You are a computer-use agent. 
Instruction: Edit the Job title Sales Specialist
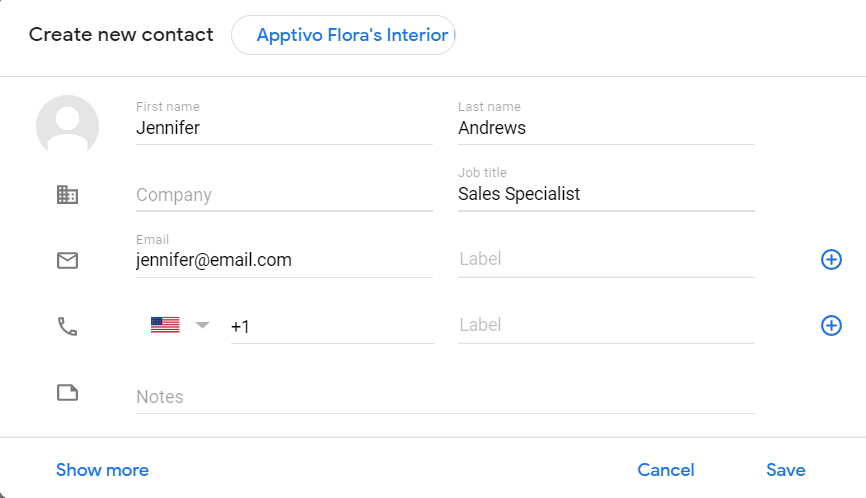click(x=605, y=194)
